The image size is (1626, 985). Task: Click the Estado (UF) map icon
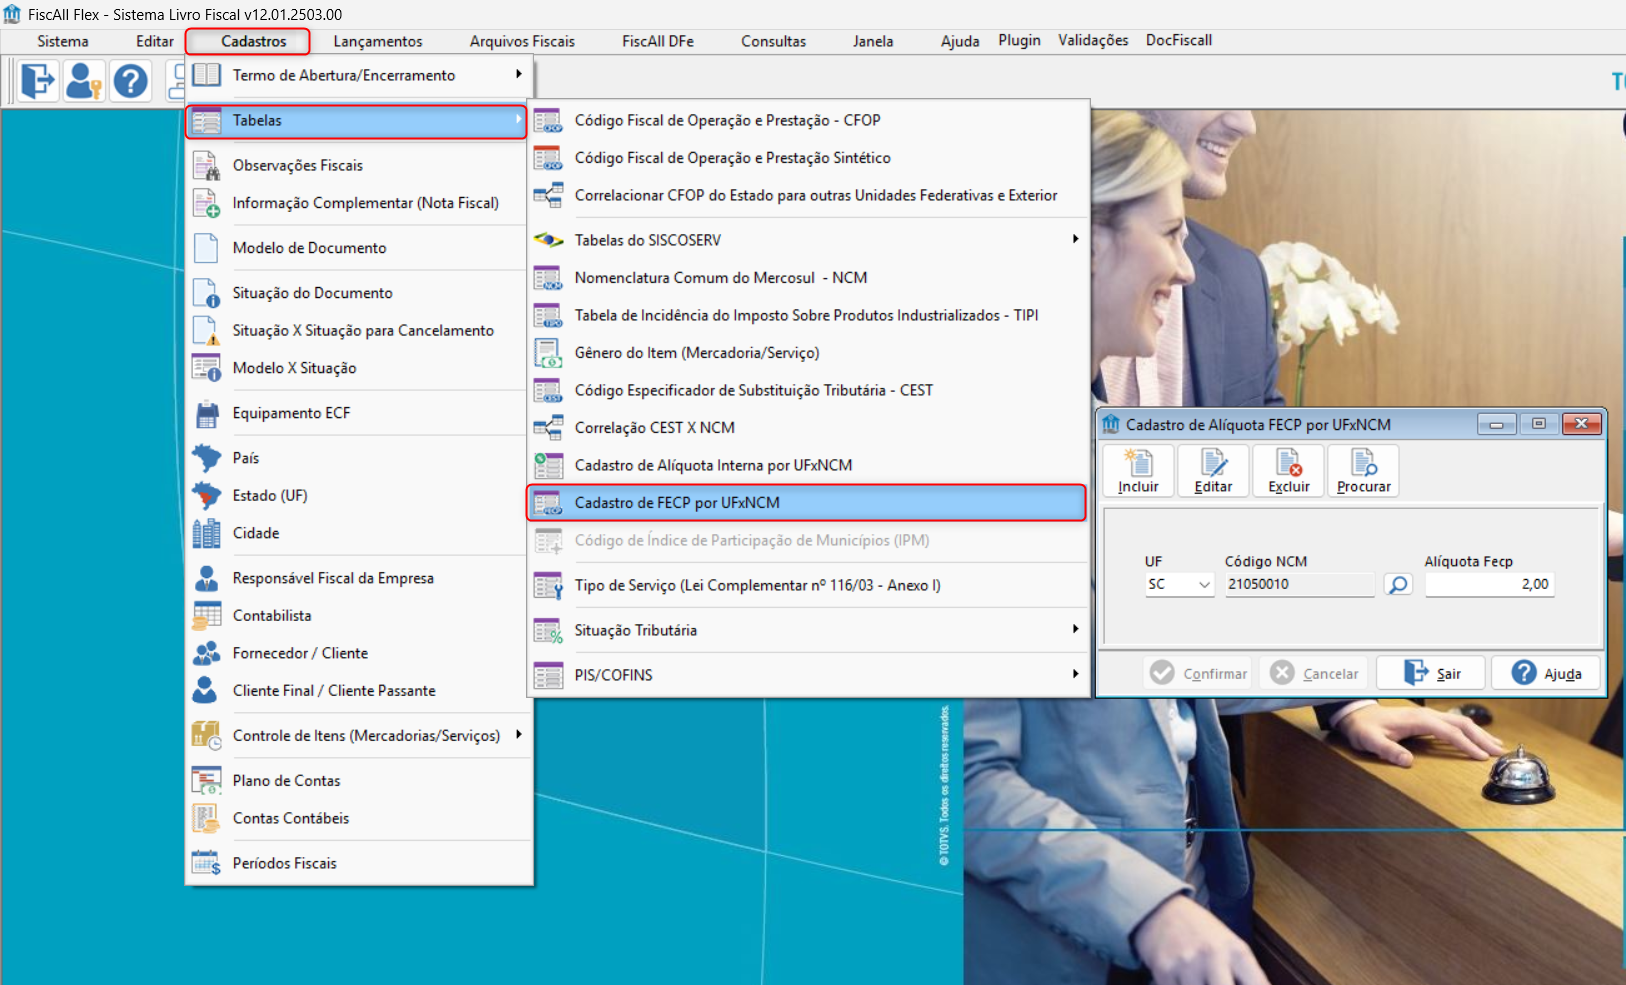[x=207, y=495]
